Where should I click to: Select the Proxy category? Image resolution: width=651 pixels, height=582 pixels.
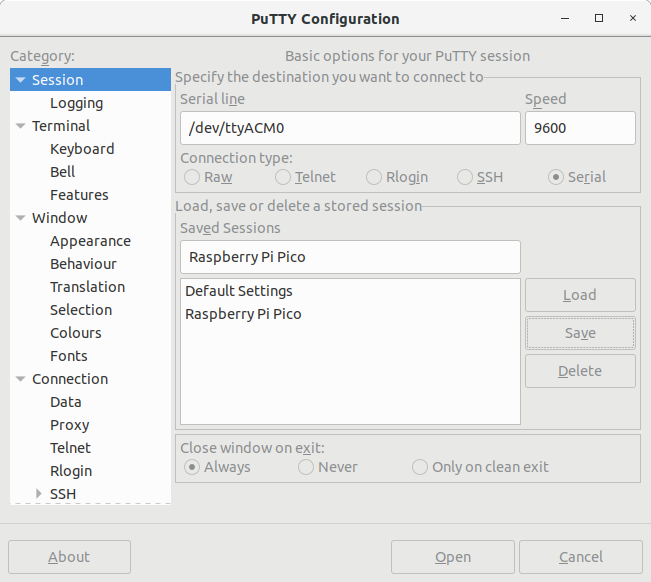[x=69, y=425]
